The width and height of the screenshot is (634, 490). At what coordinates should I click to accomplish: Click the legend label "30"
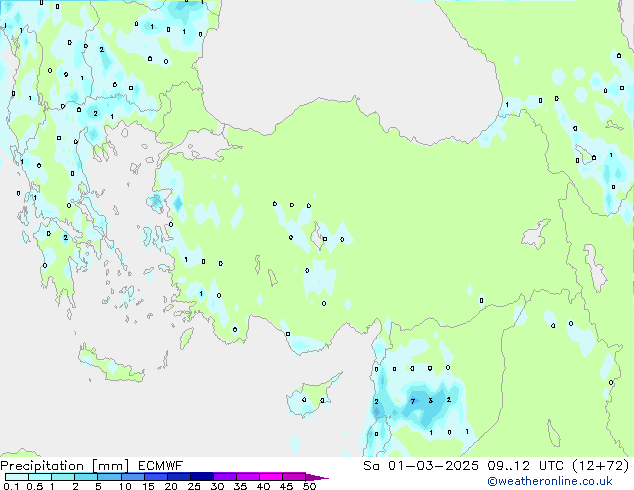(217, 486)
